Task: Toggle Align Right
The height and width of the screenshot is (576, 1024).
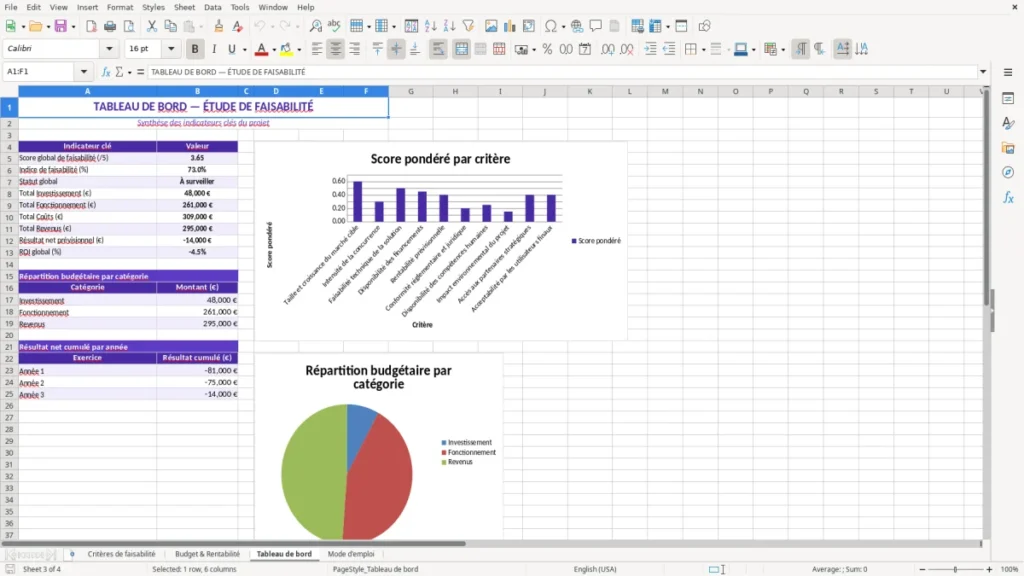Action: pos(355,49)
